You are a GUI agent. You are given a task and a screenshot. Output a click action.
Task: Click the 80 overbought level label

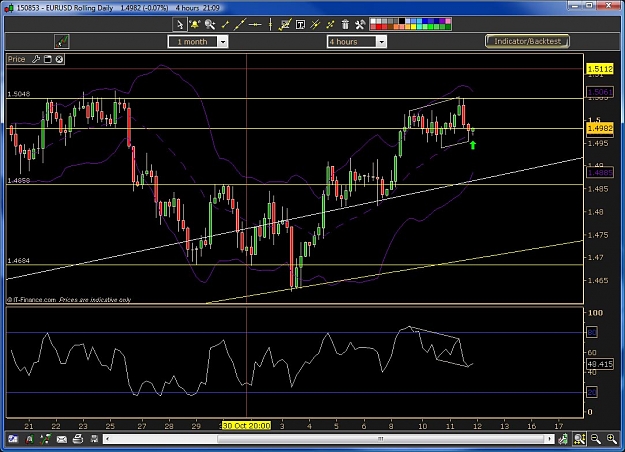[592, 332]
